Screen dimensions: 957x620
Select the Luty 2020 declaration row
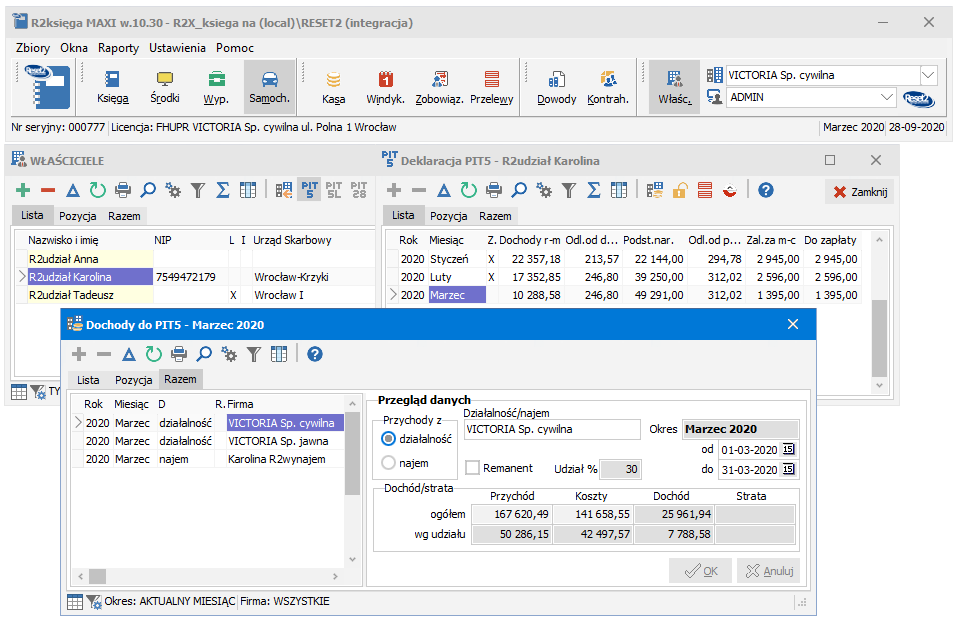(x=623, y=277)
